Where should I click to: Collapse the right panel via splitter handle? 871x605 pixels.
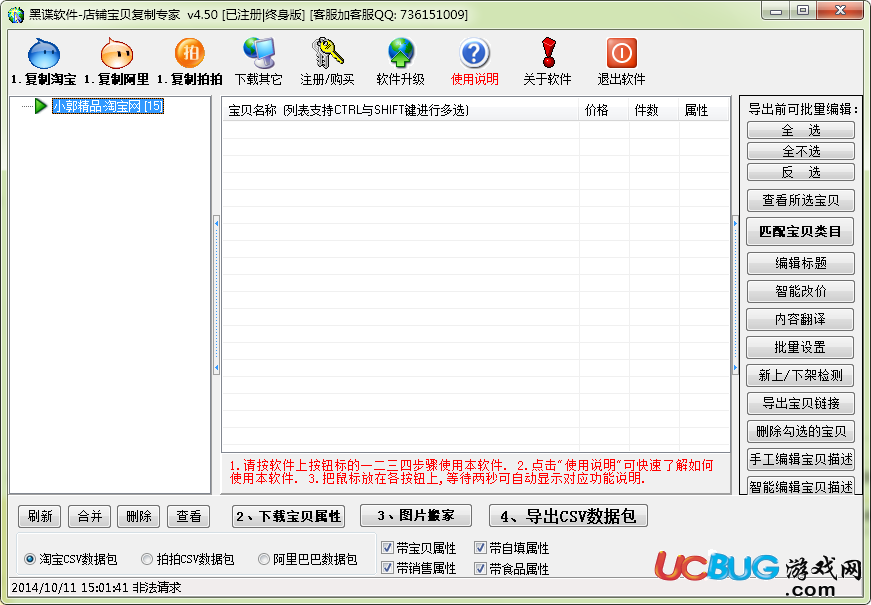coord(735,295)
